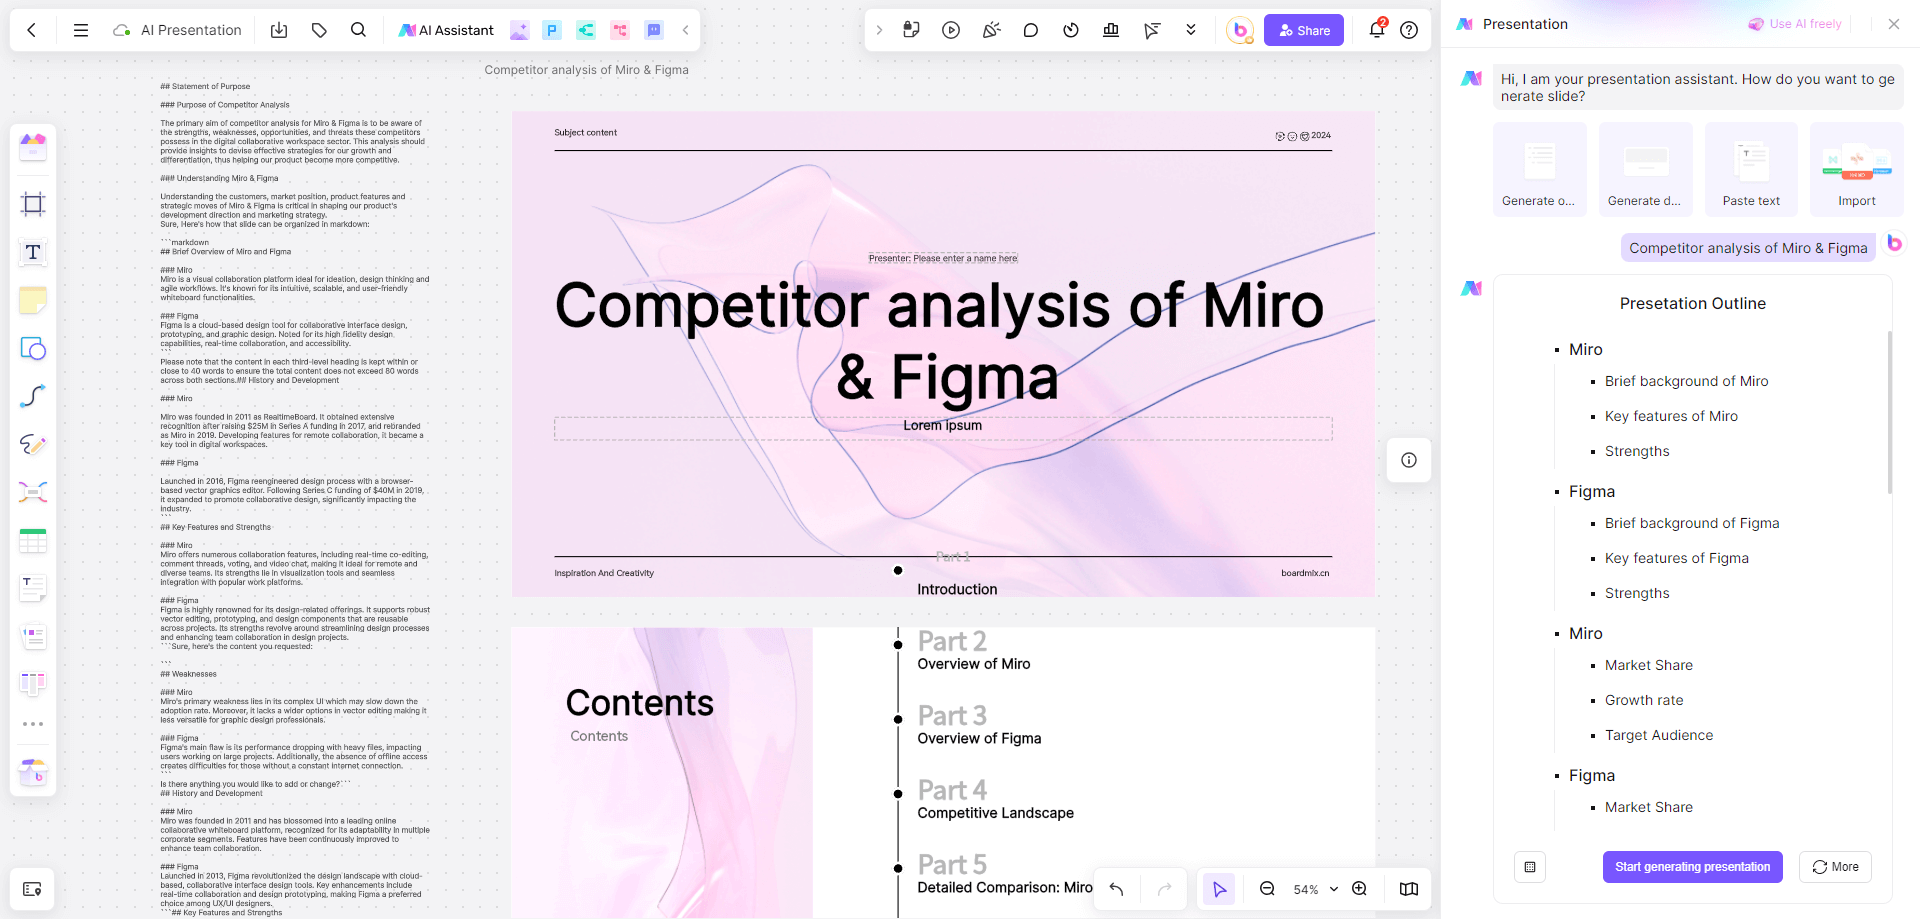Screen dimensions: 1920x919
Task: Click the locked sticky note icon
Action: point(911,30)
